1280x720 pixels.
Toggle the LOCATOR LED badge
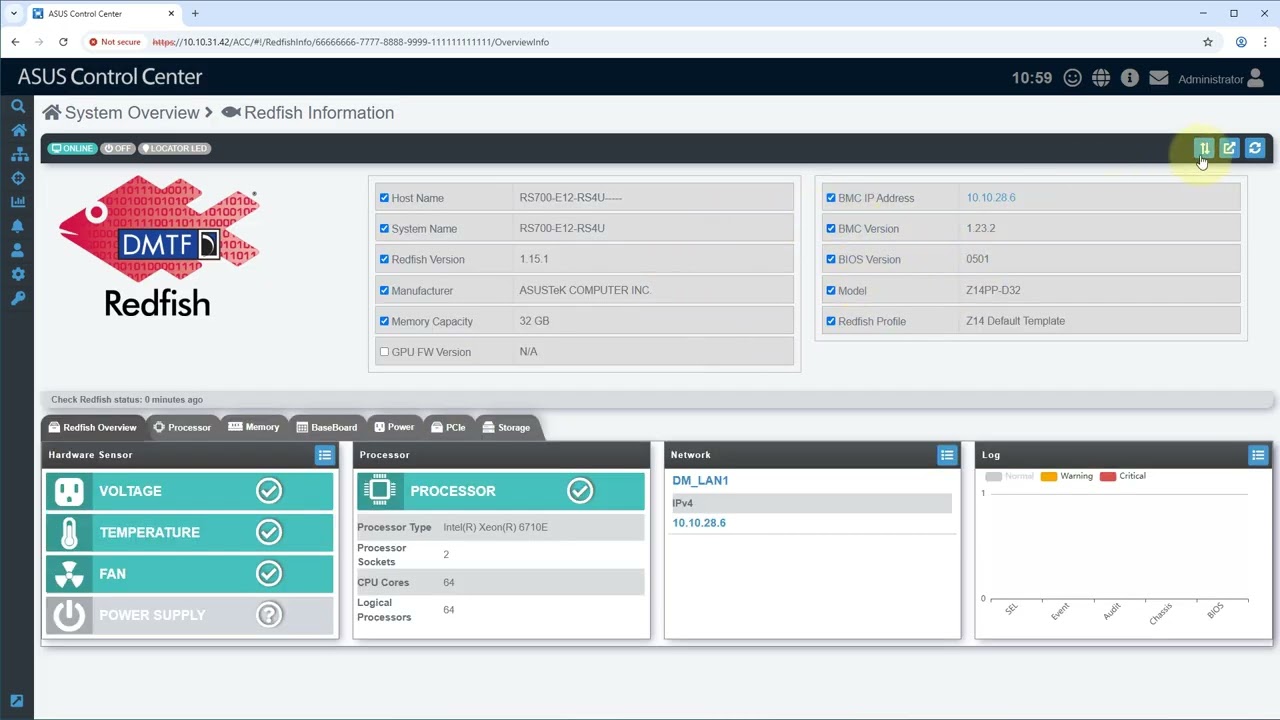(x=174, y=148)
